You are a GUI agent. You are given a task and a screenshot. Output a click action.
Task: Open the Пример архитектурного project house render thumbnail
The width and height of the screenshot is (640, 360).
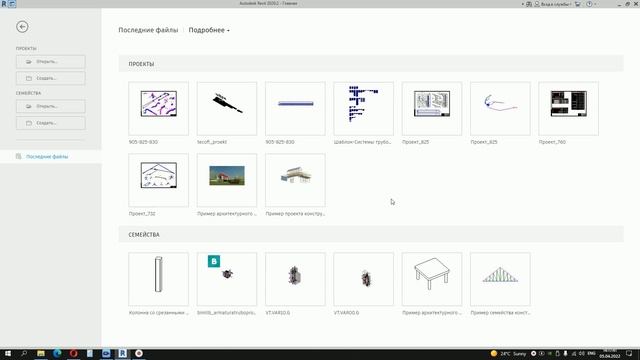(x=227, y=180)
